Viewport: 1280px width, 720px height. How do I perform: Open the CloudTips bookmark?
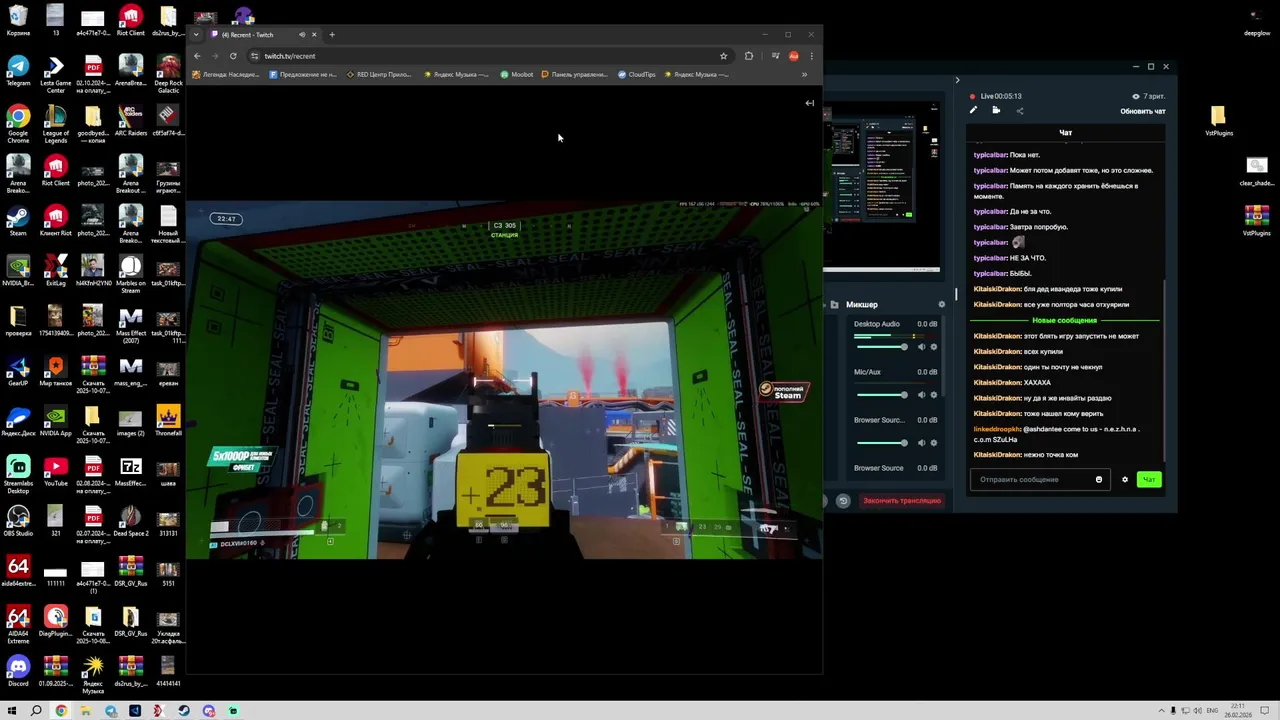(x=637, y=74)
